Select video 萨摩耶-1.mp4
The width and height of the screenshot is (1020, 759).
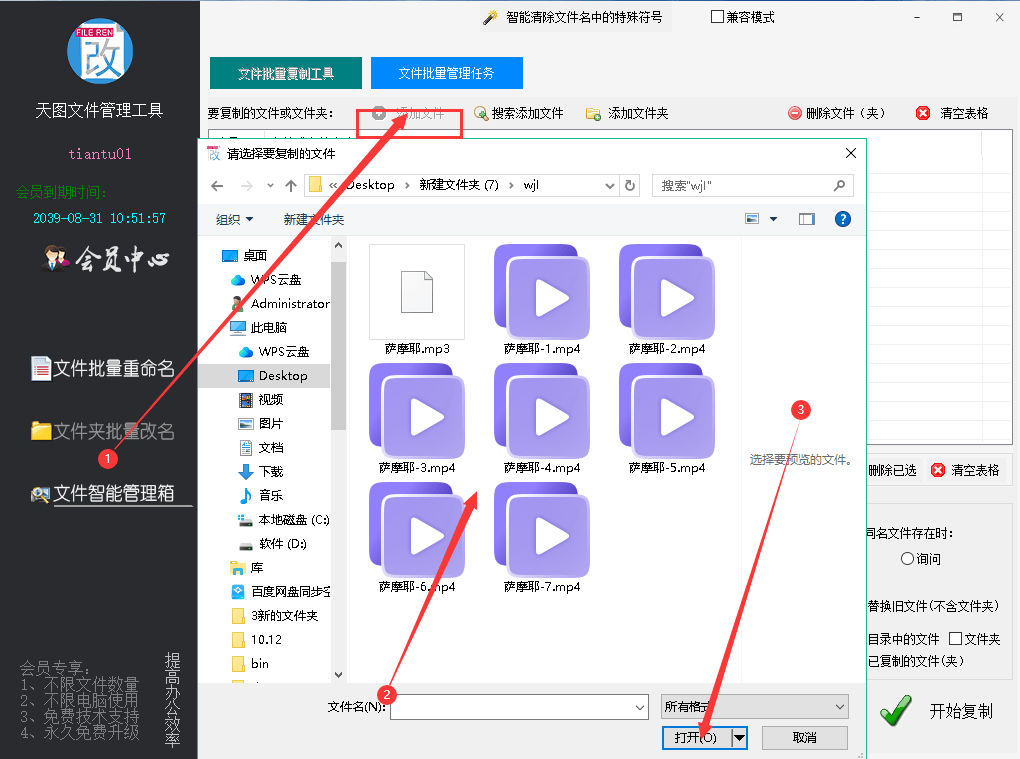coord(542,300)
